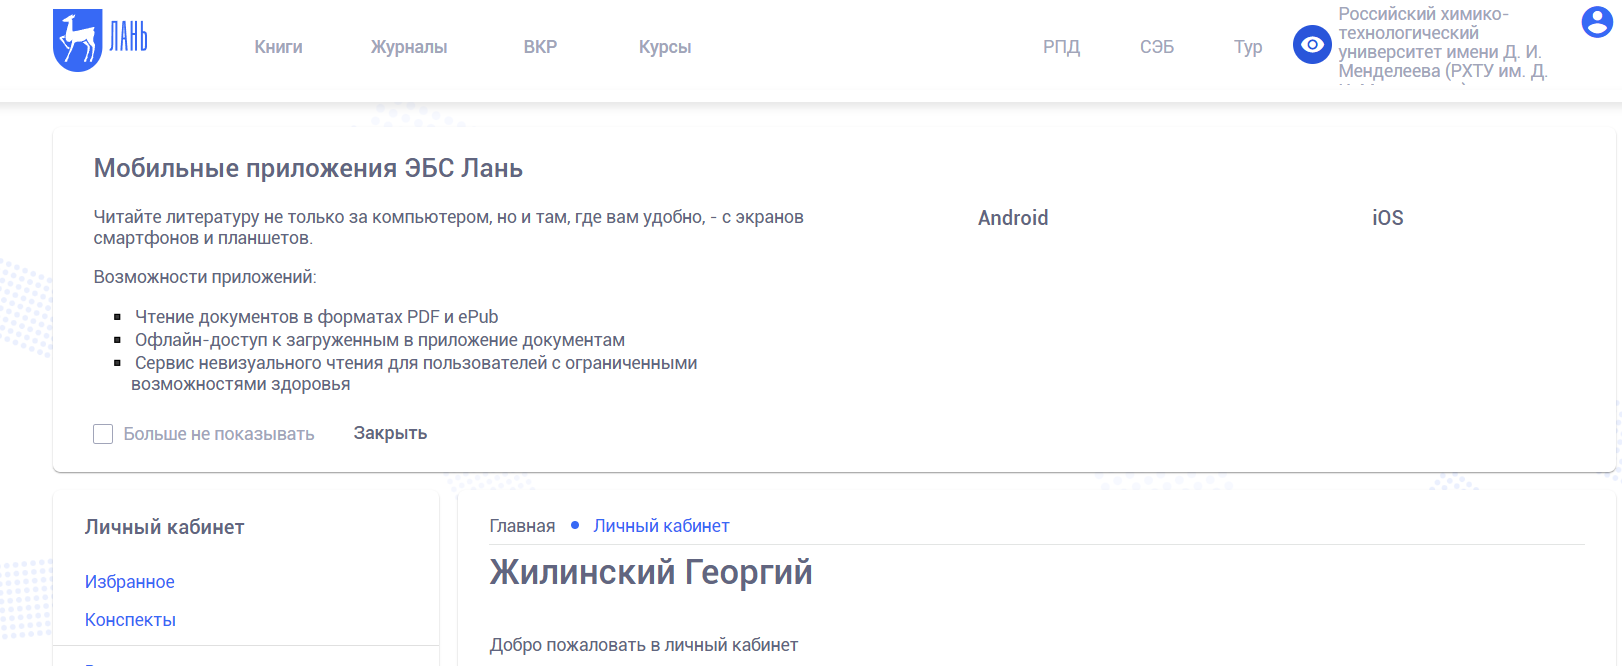Click the РХТУ university name text

[1441, 43]
